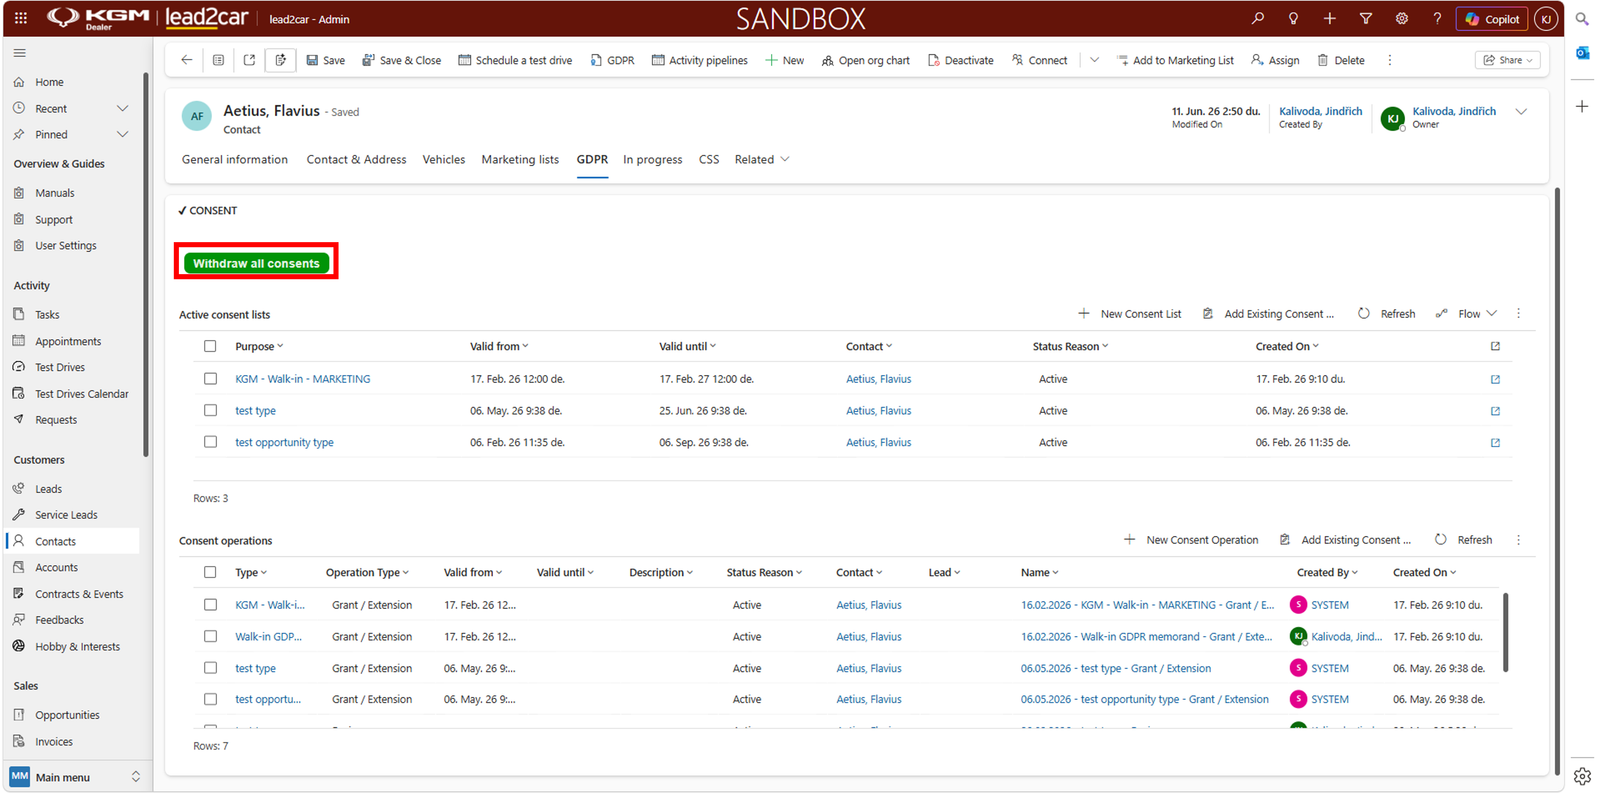The image size is (1600, 793).
Task: Click Schedule a test drive button
Action: [x=515, y=60]
